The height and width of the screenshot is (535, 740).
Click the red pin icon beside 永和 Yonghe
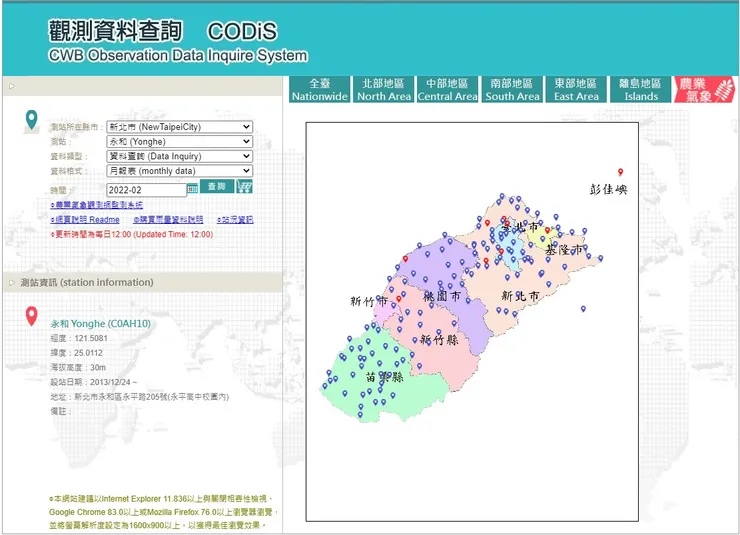pos(32,316)
